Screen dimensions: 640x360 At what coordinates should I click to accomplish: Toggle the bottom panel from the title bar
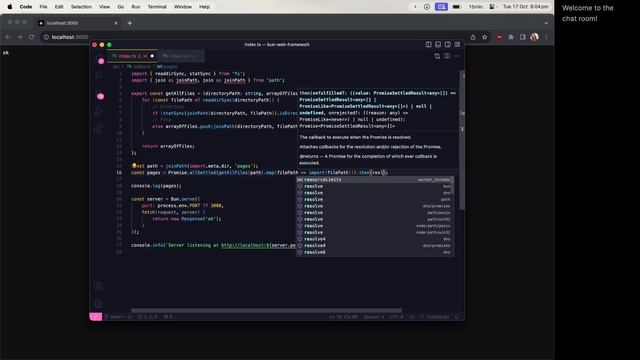point(438,44)
